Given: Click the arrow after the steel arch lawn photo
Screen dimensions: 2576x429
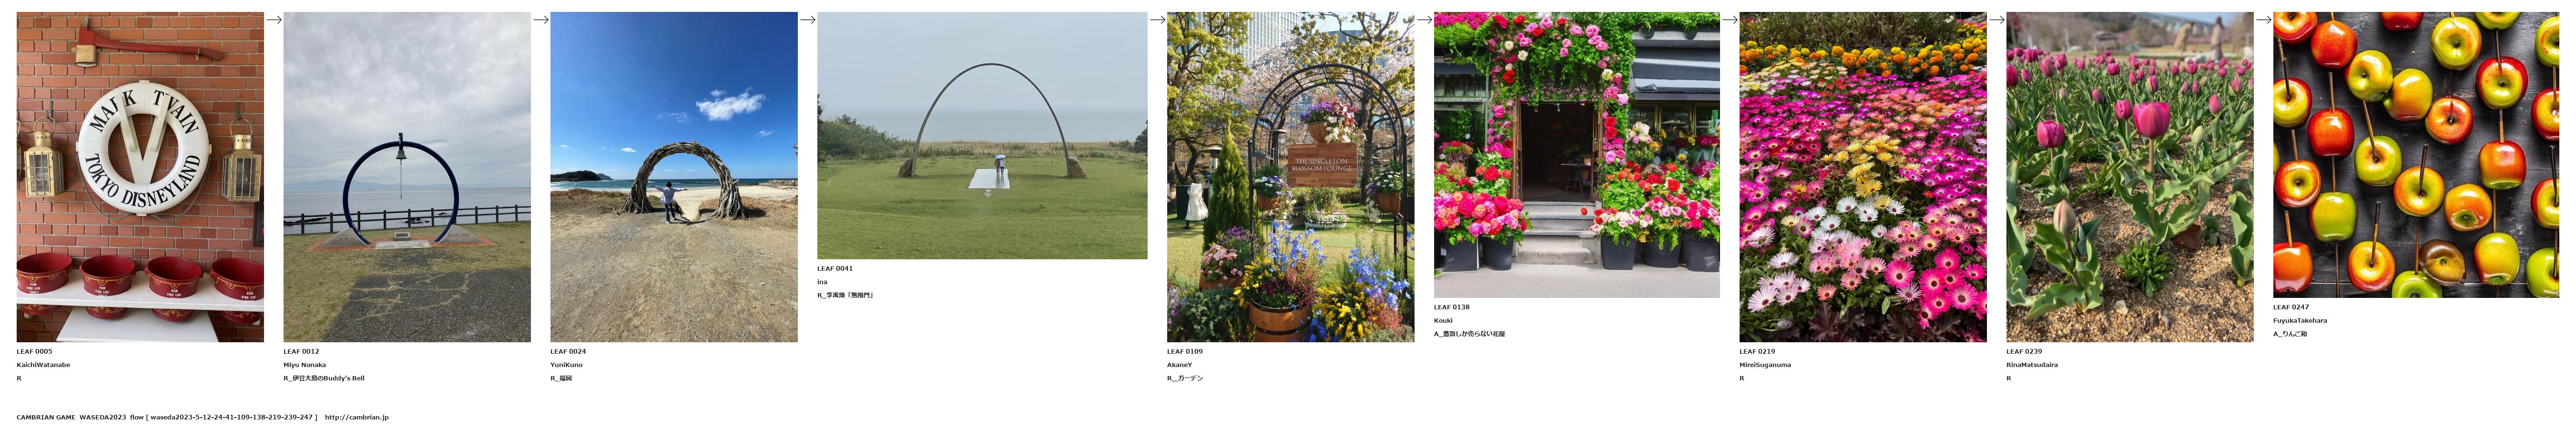Looking at the screenshot, I should click(x=1157, y=19).
